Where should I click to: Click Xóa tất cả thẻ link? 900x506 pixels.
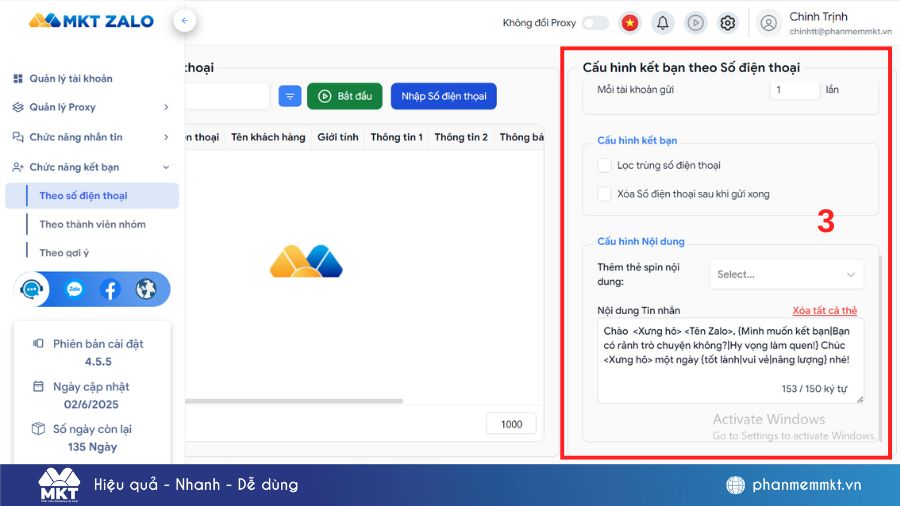tap(824, 310)
